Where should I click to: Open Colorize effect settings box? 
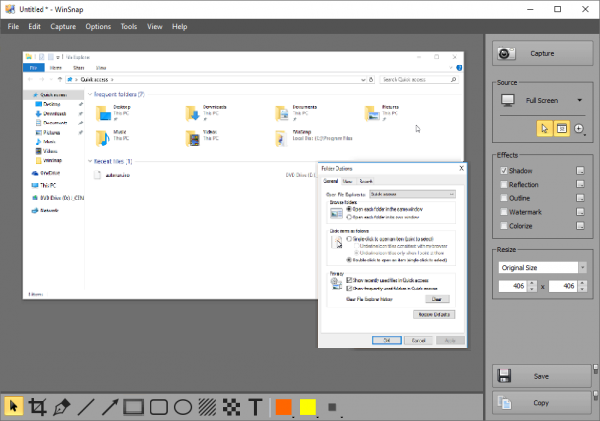580,226
